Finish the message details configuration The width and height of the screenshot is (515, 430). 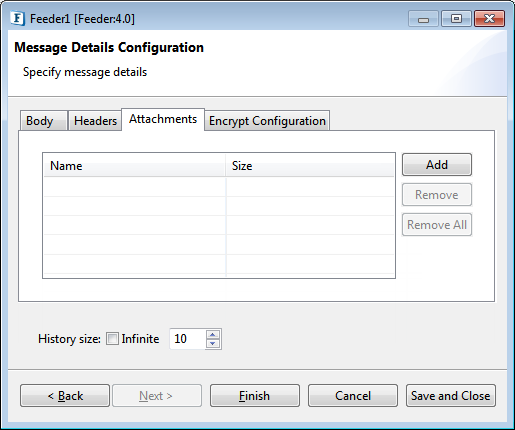click(x=255, y=396)
